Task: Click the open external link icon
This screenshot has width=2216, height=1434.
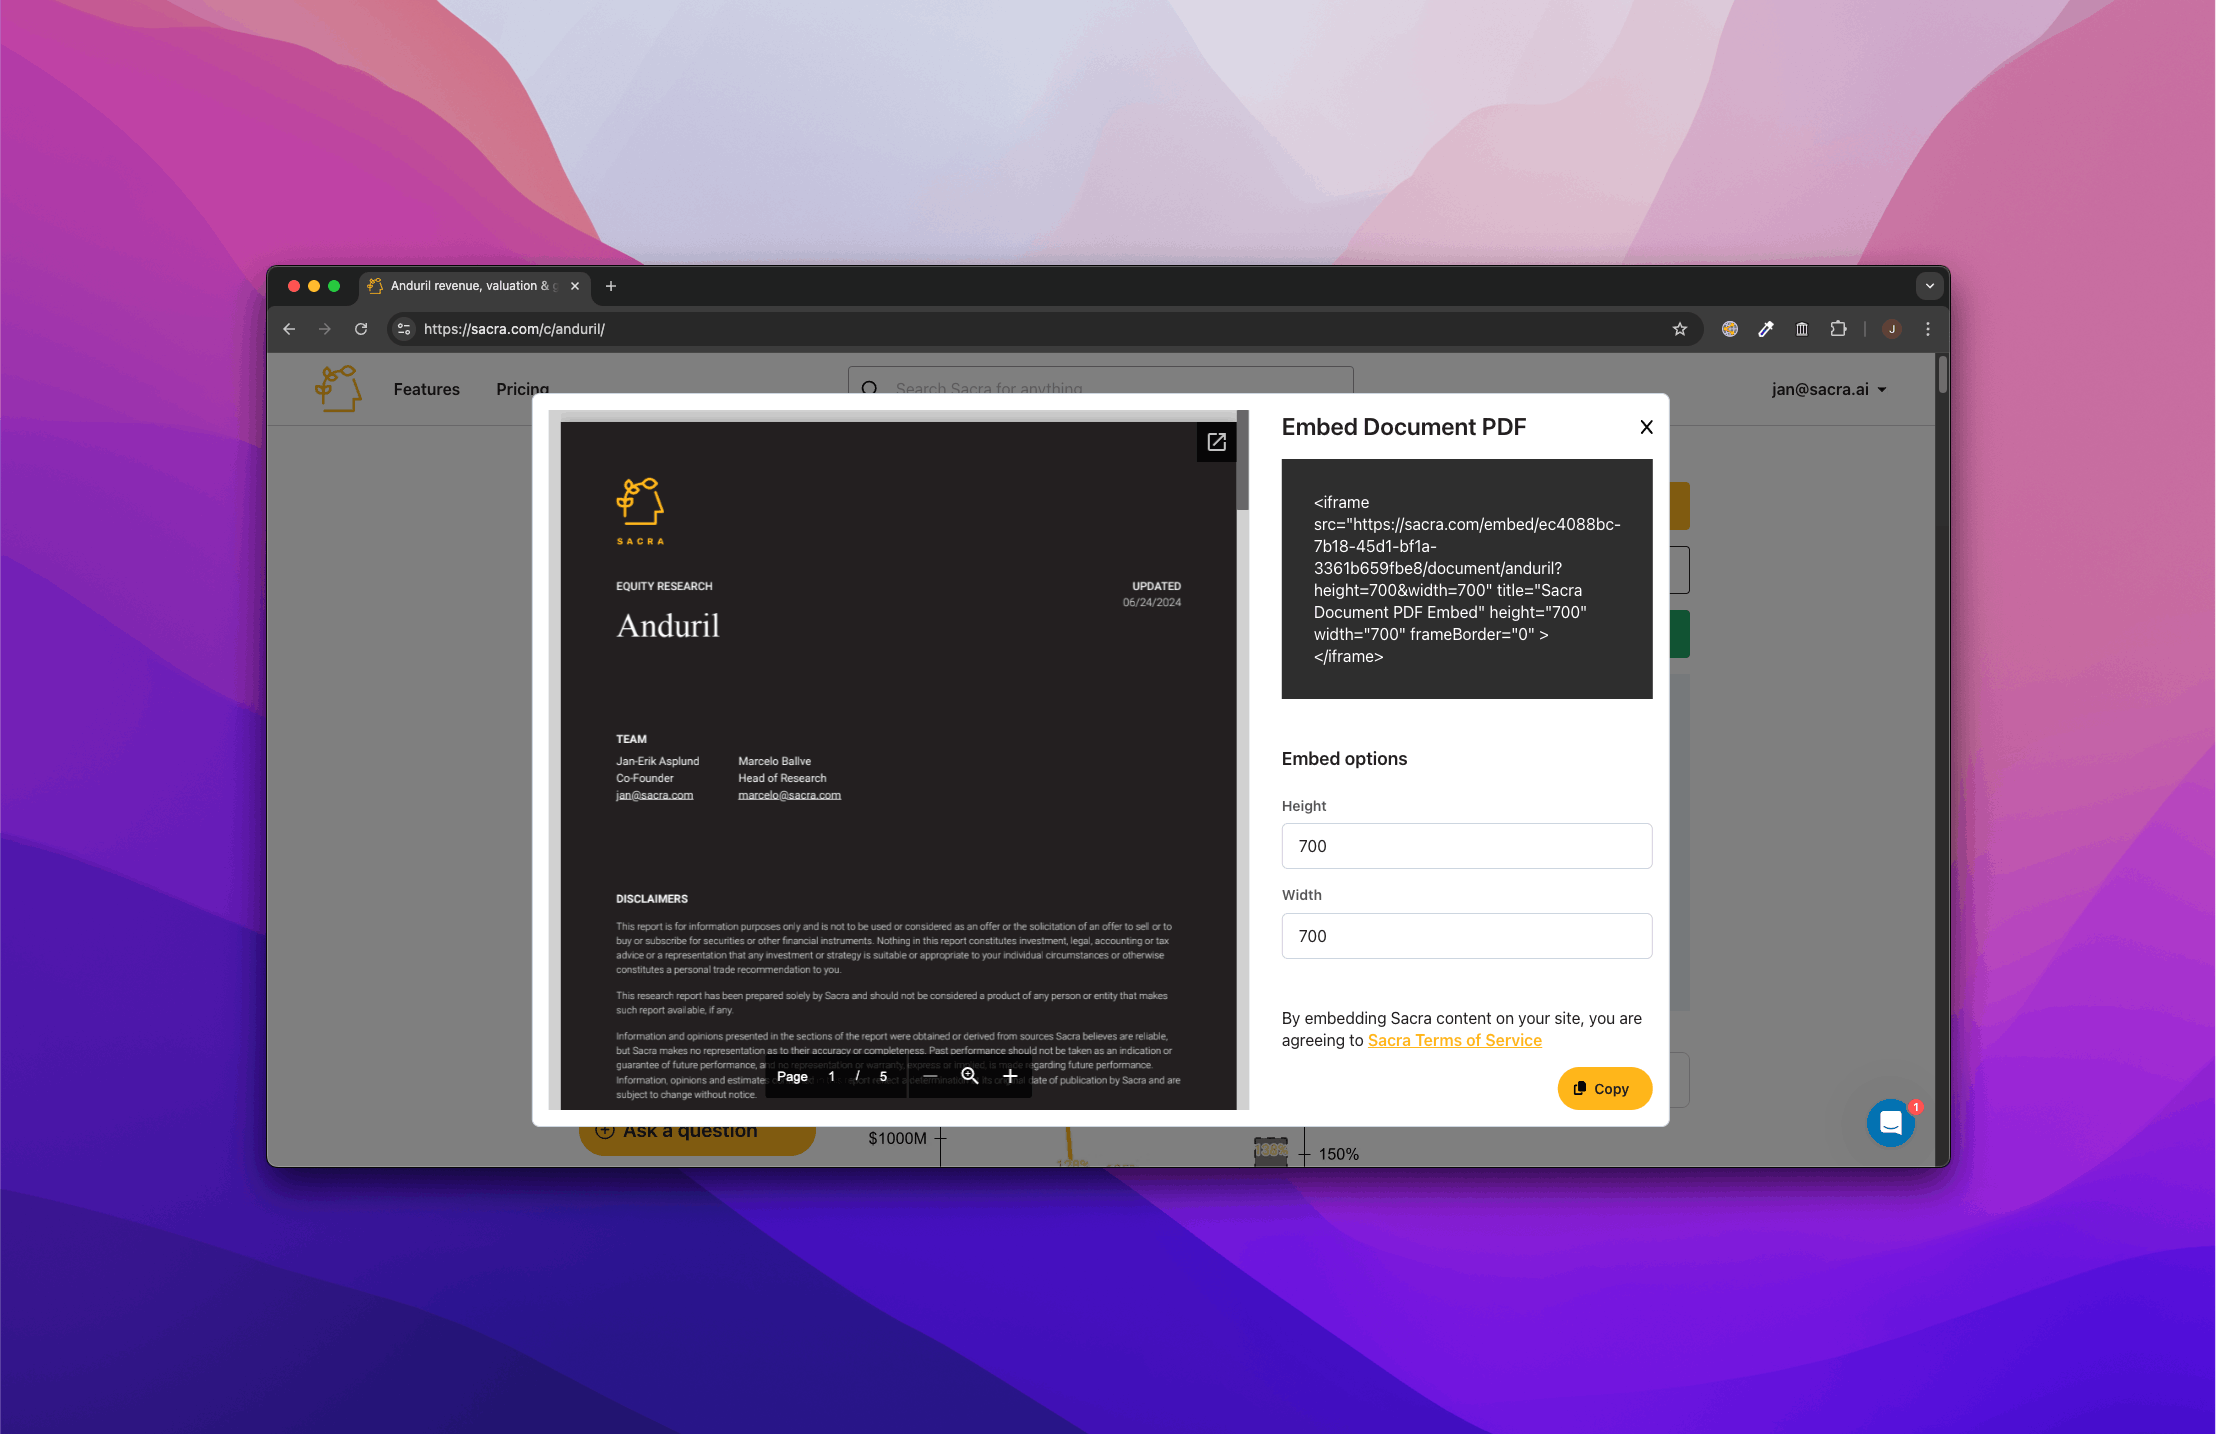Action: 1216,441
